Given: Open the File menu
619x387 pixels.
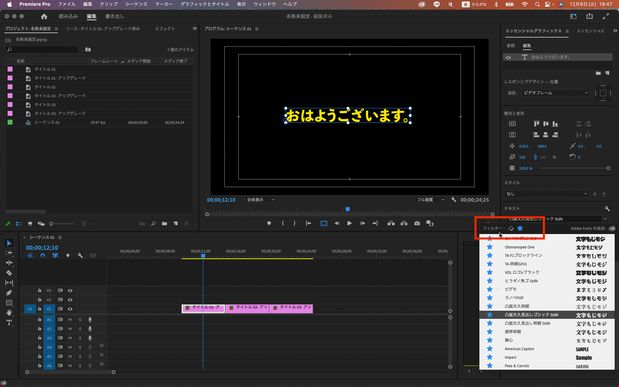Looking at the screenshot, I should (66, 4).
